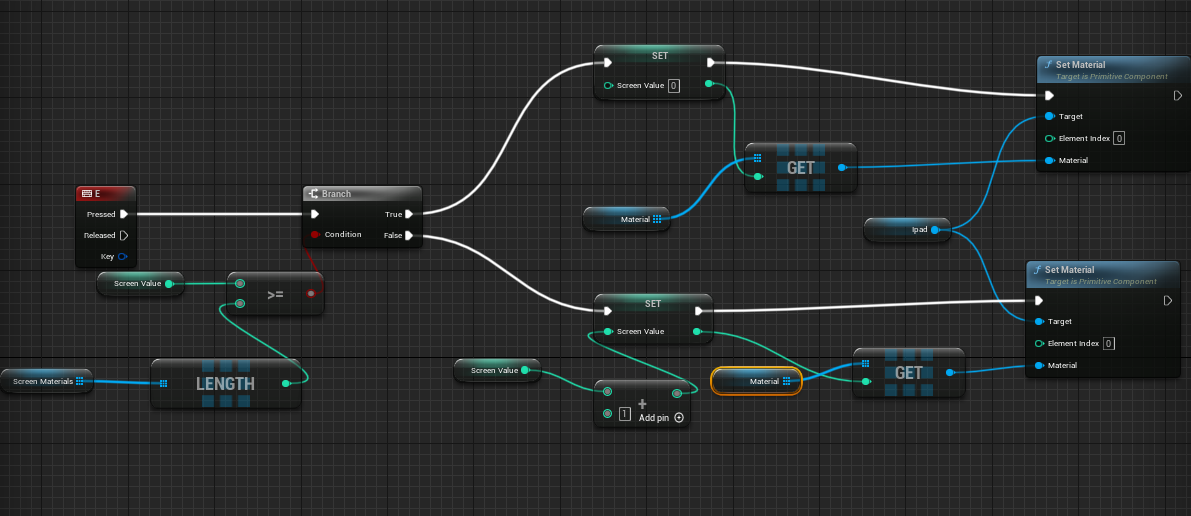Click the output exec pin of the upper SET node
Image resolution: width=1191 pixels, height=516 pixels.
(711, 62)
